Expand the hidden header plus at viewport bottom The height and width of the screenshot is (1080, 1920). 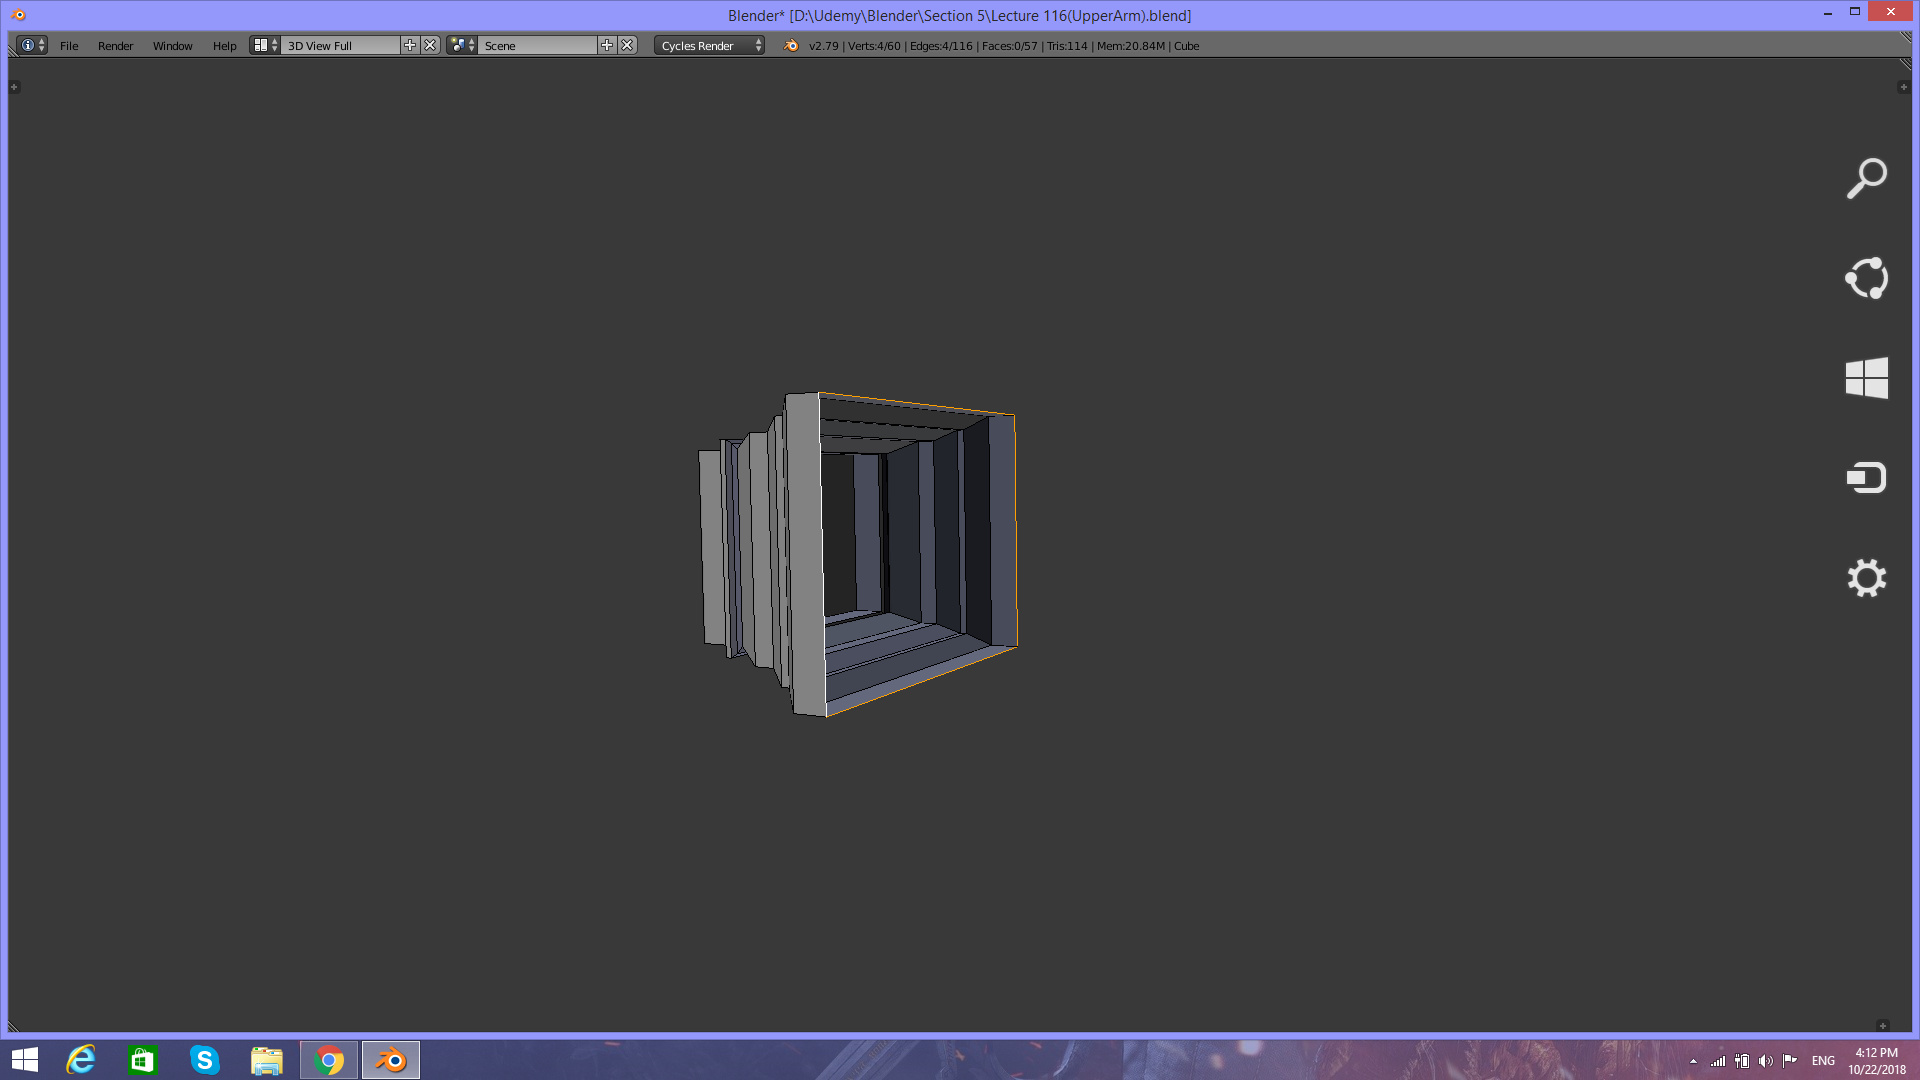pyautogui.click(x=1883, y=1025)
